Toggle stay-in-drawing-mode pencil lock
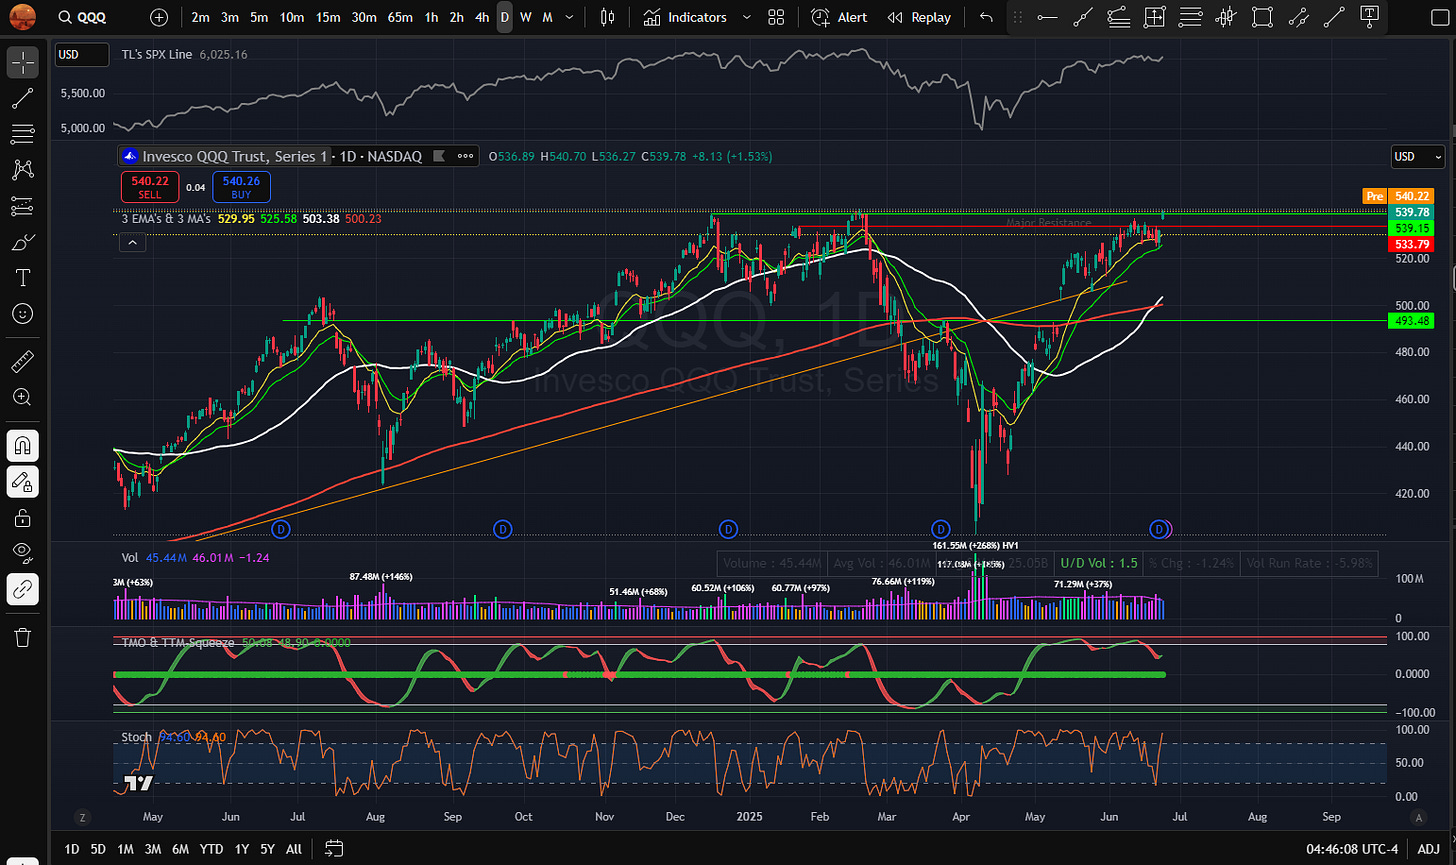 (22, 481)
